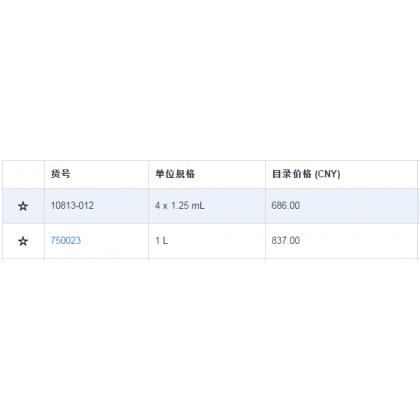Select the white row beside 837.00
This screenshot has width=420, height=420.
pos(210,241)
